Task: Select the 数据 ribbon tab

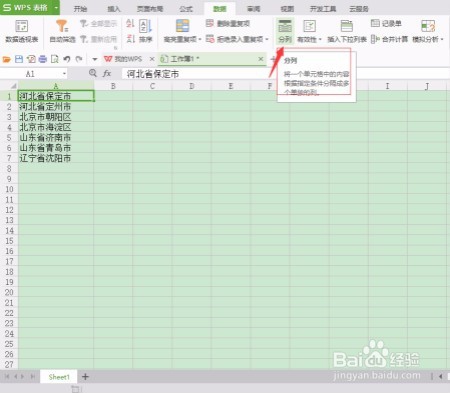Action: (x=220, y=9)
